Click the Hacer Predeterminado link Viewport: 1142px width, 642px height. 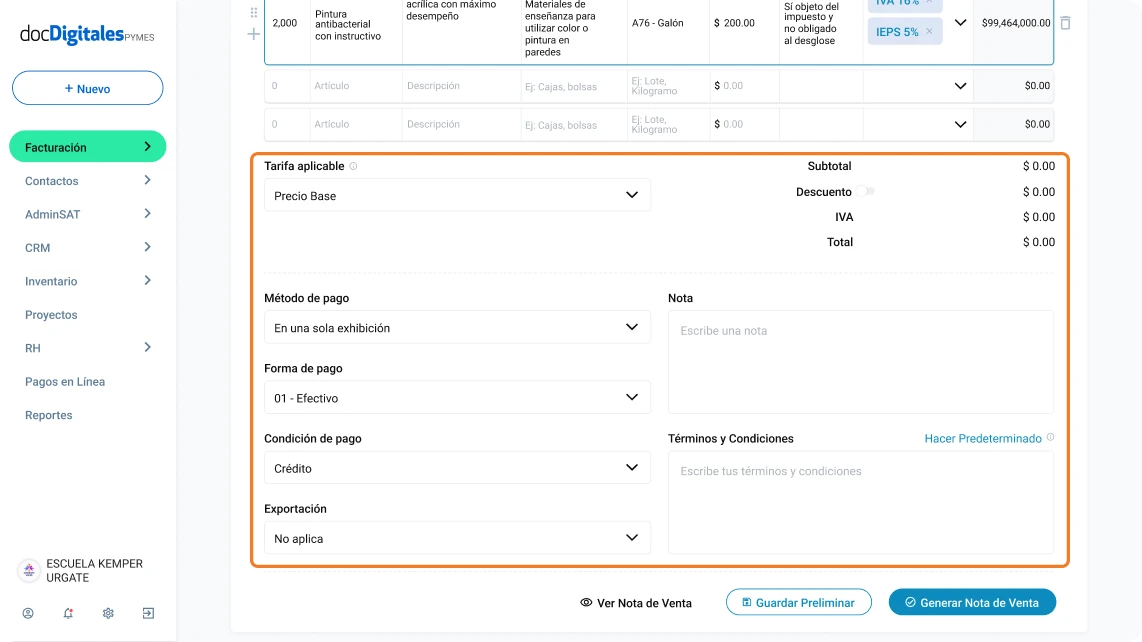983,438
